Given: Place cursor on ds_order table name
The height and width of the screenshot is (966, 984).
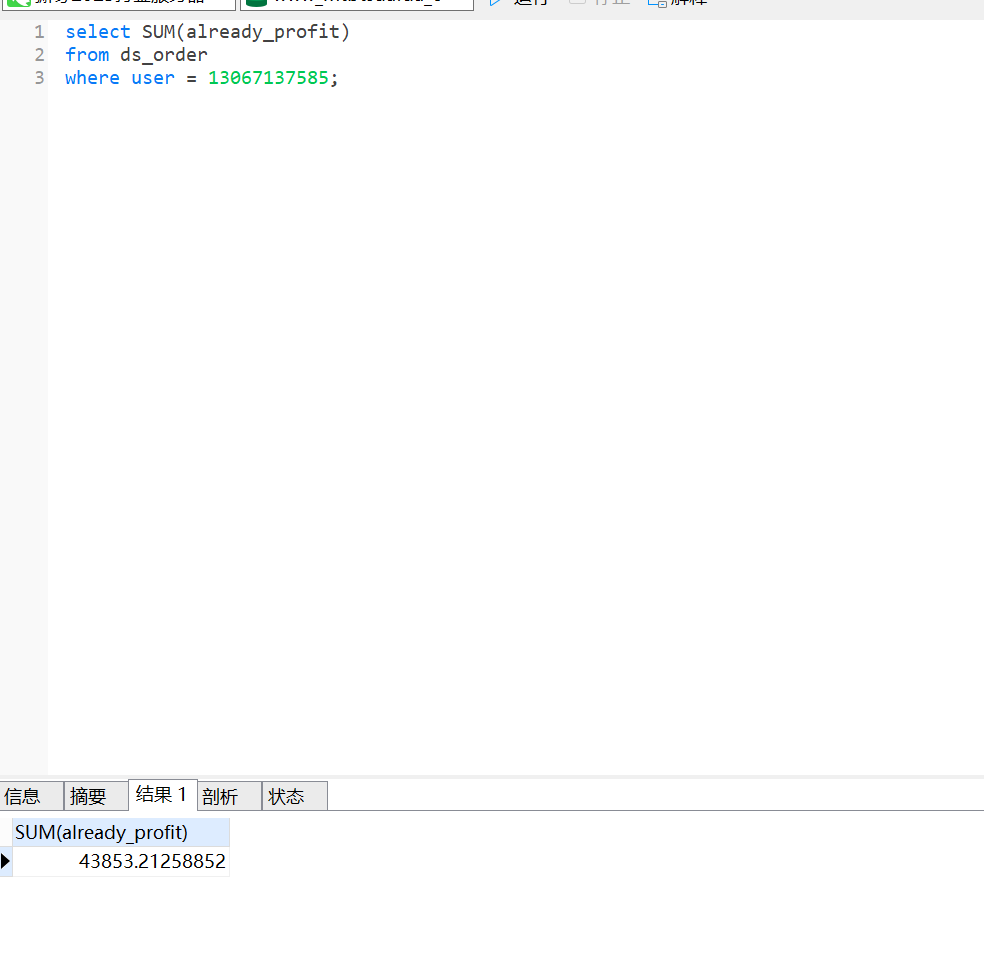Looking at the screenshot, I should coord(164,55).
